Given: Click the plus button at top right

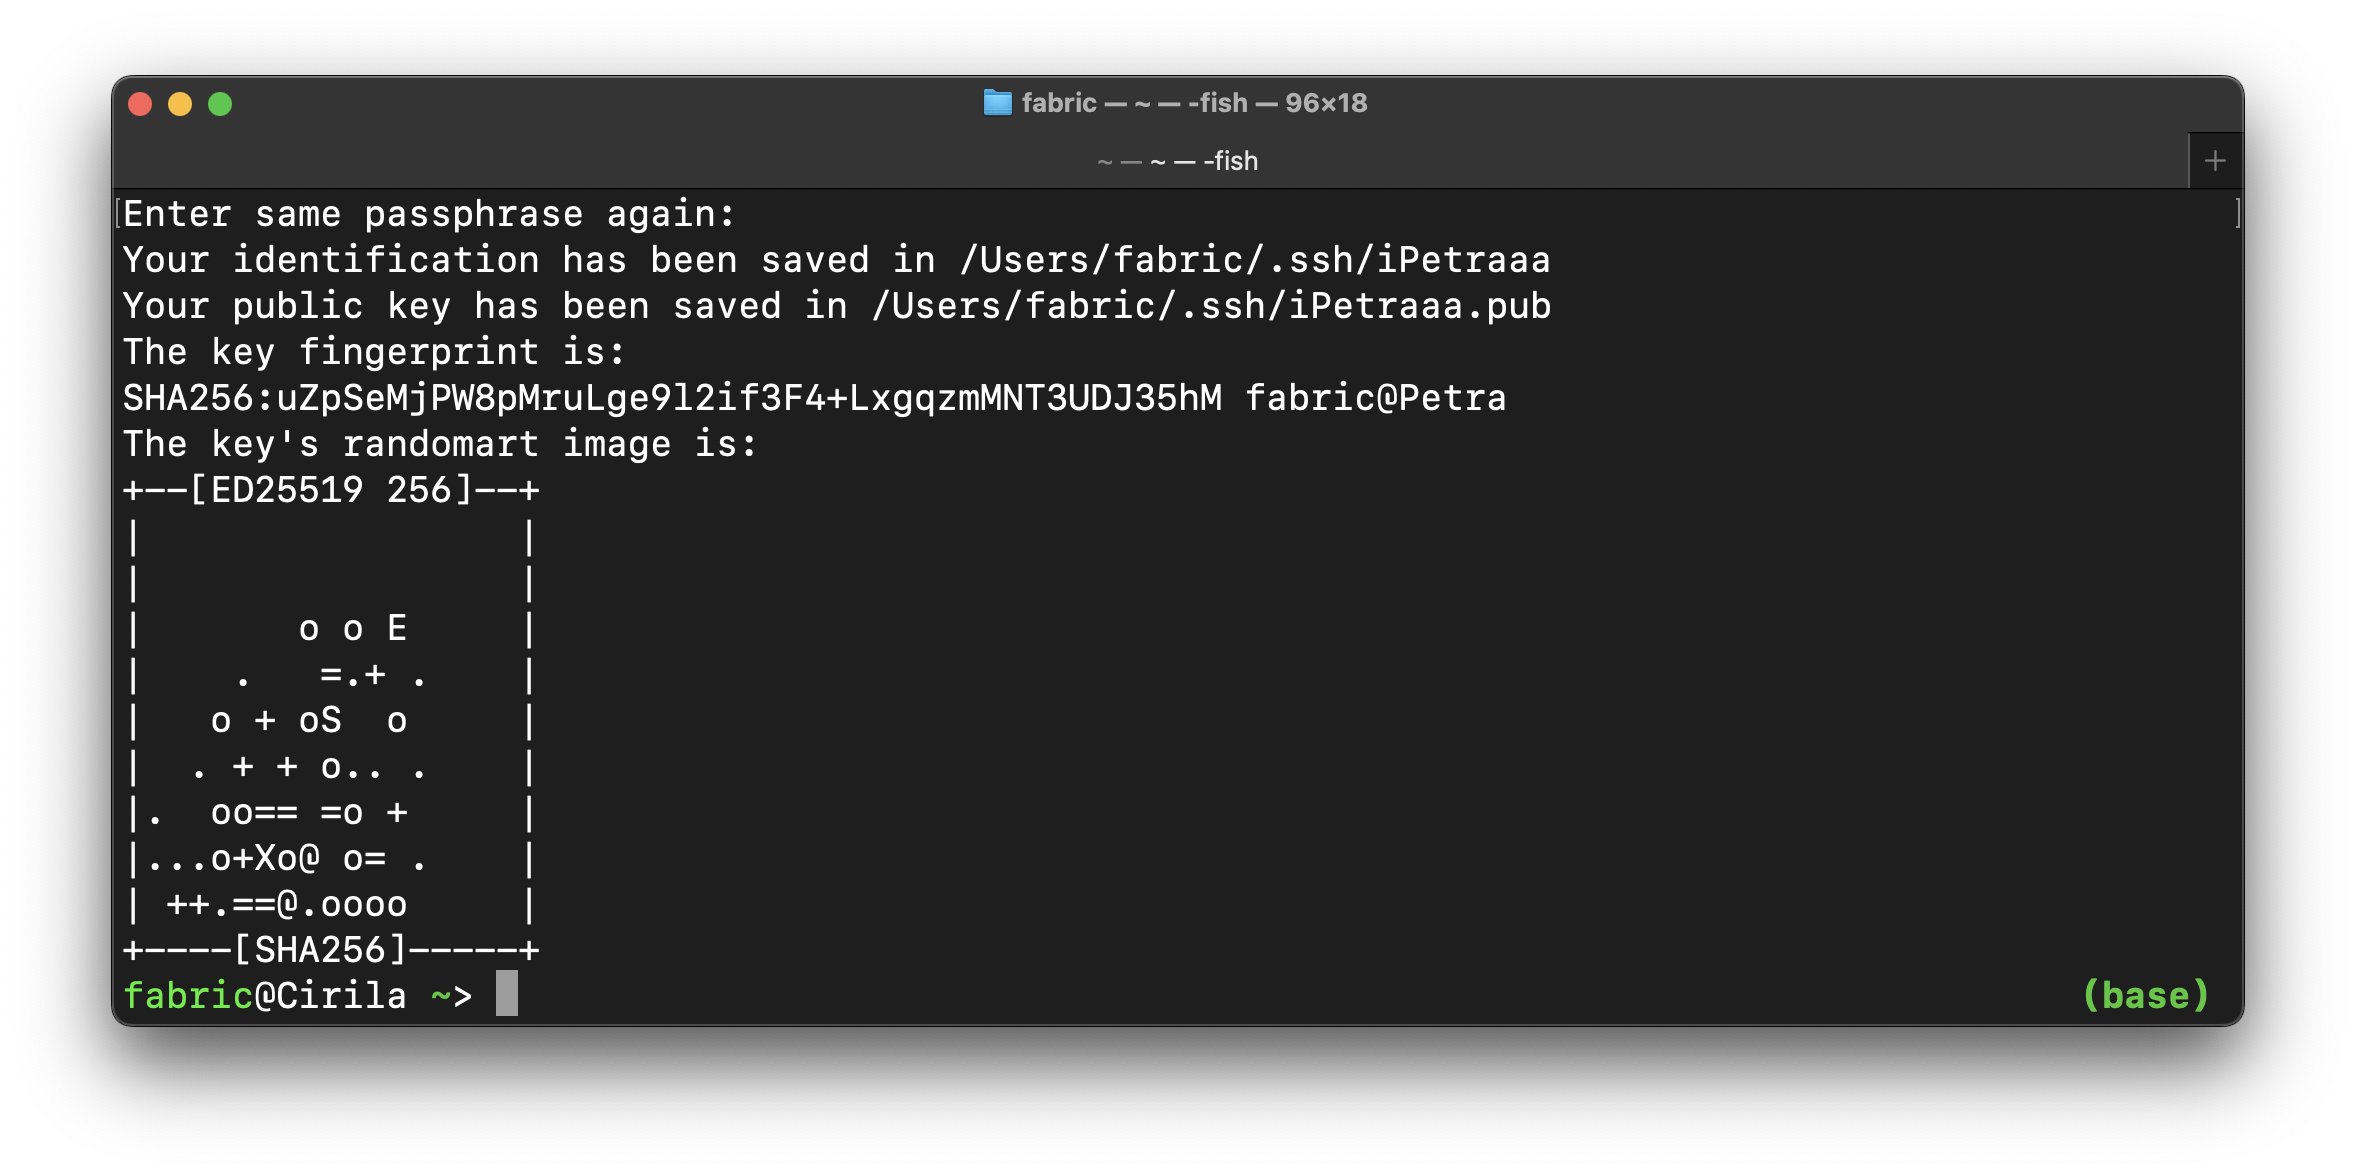Looking at the screenshot, I should [2215, 158].
